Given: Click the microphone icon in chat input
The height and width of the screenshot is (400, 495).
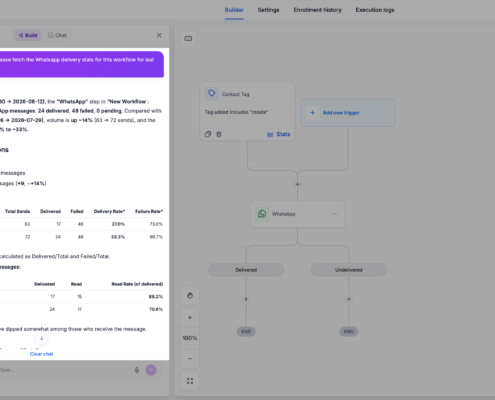Looking at the screenshot, I should [137, 370].
